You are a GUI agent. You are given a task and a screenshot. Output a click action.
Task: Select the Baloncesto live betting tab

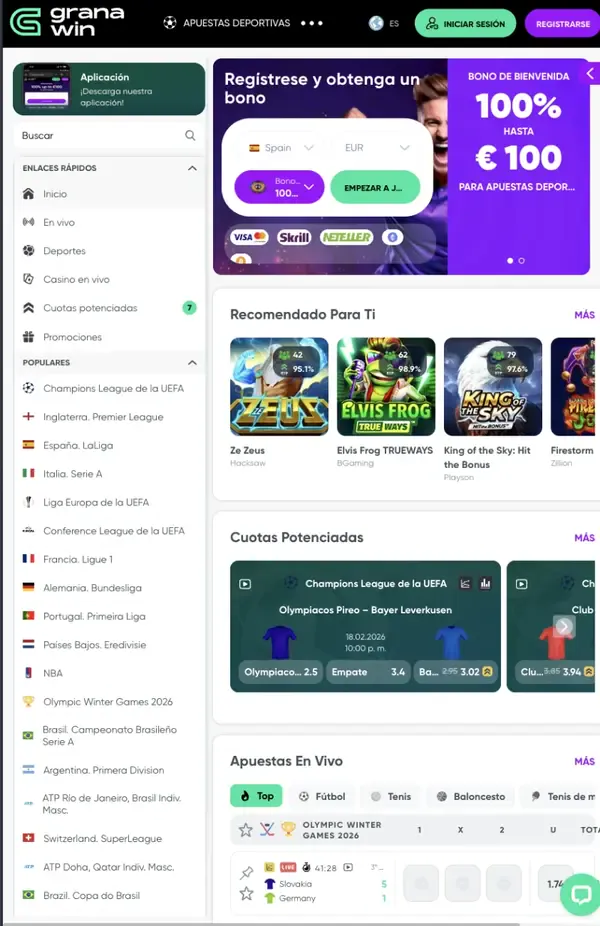coord(471,796)
